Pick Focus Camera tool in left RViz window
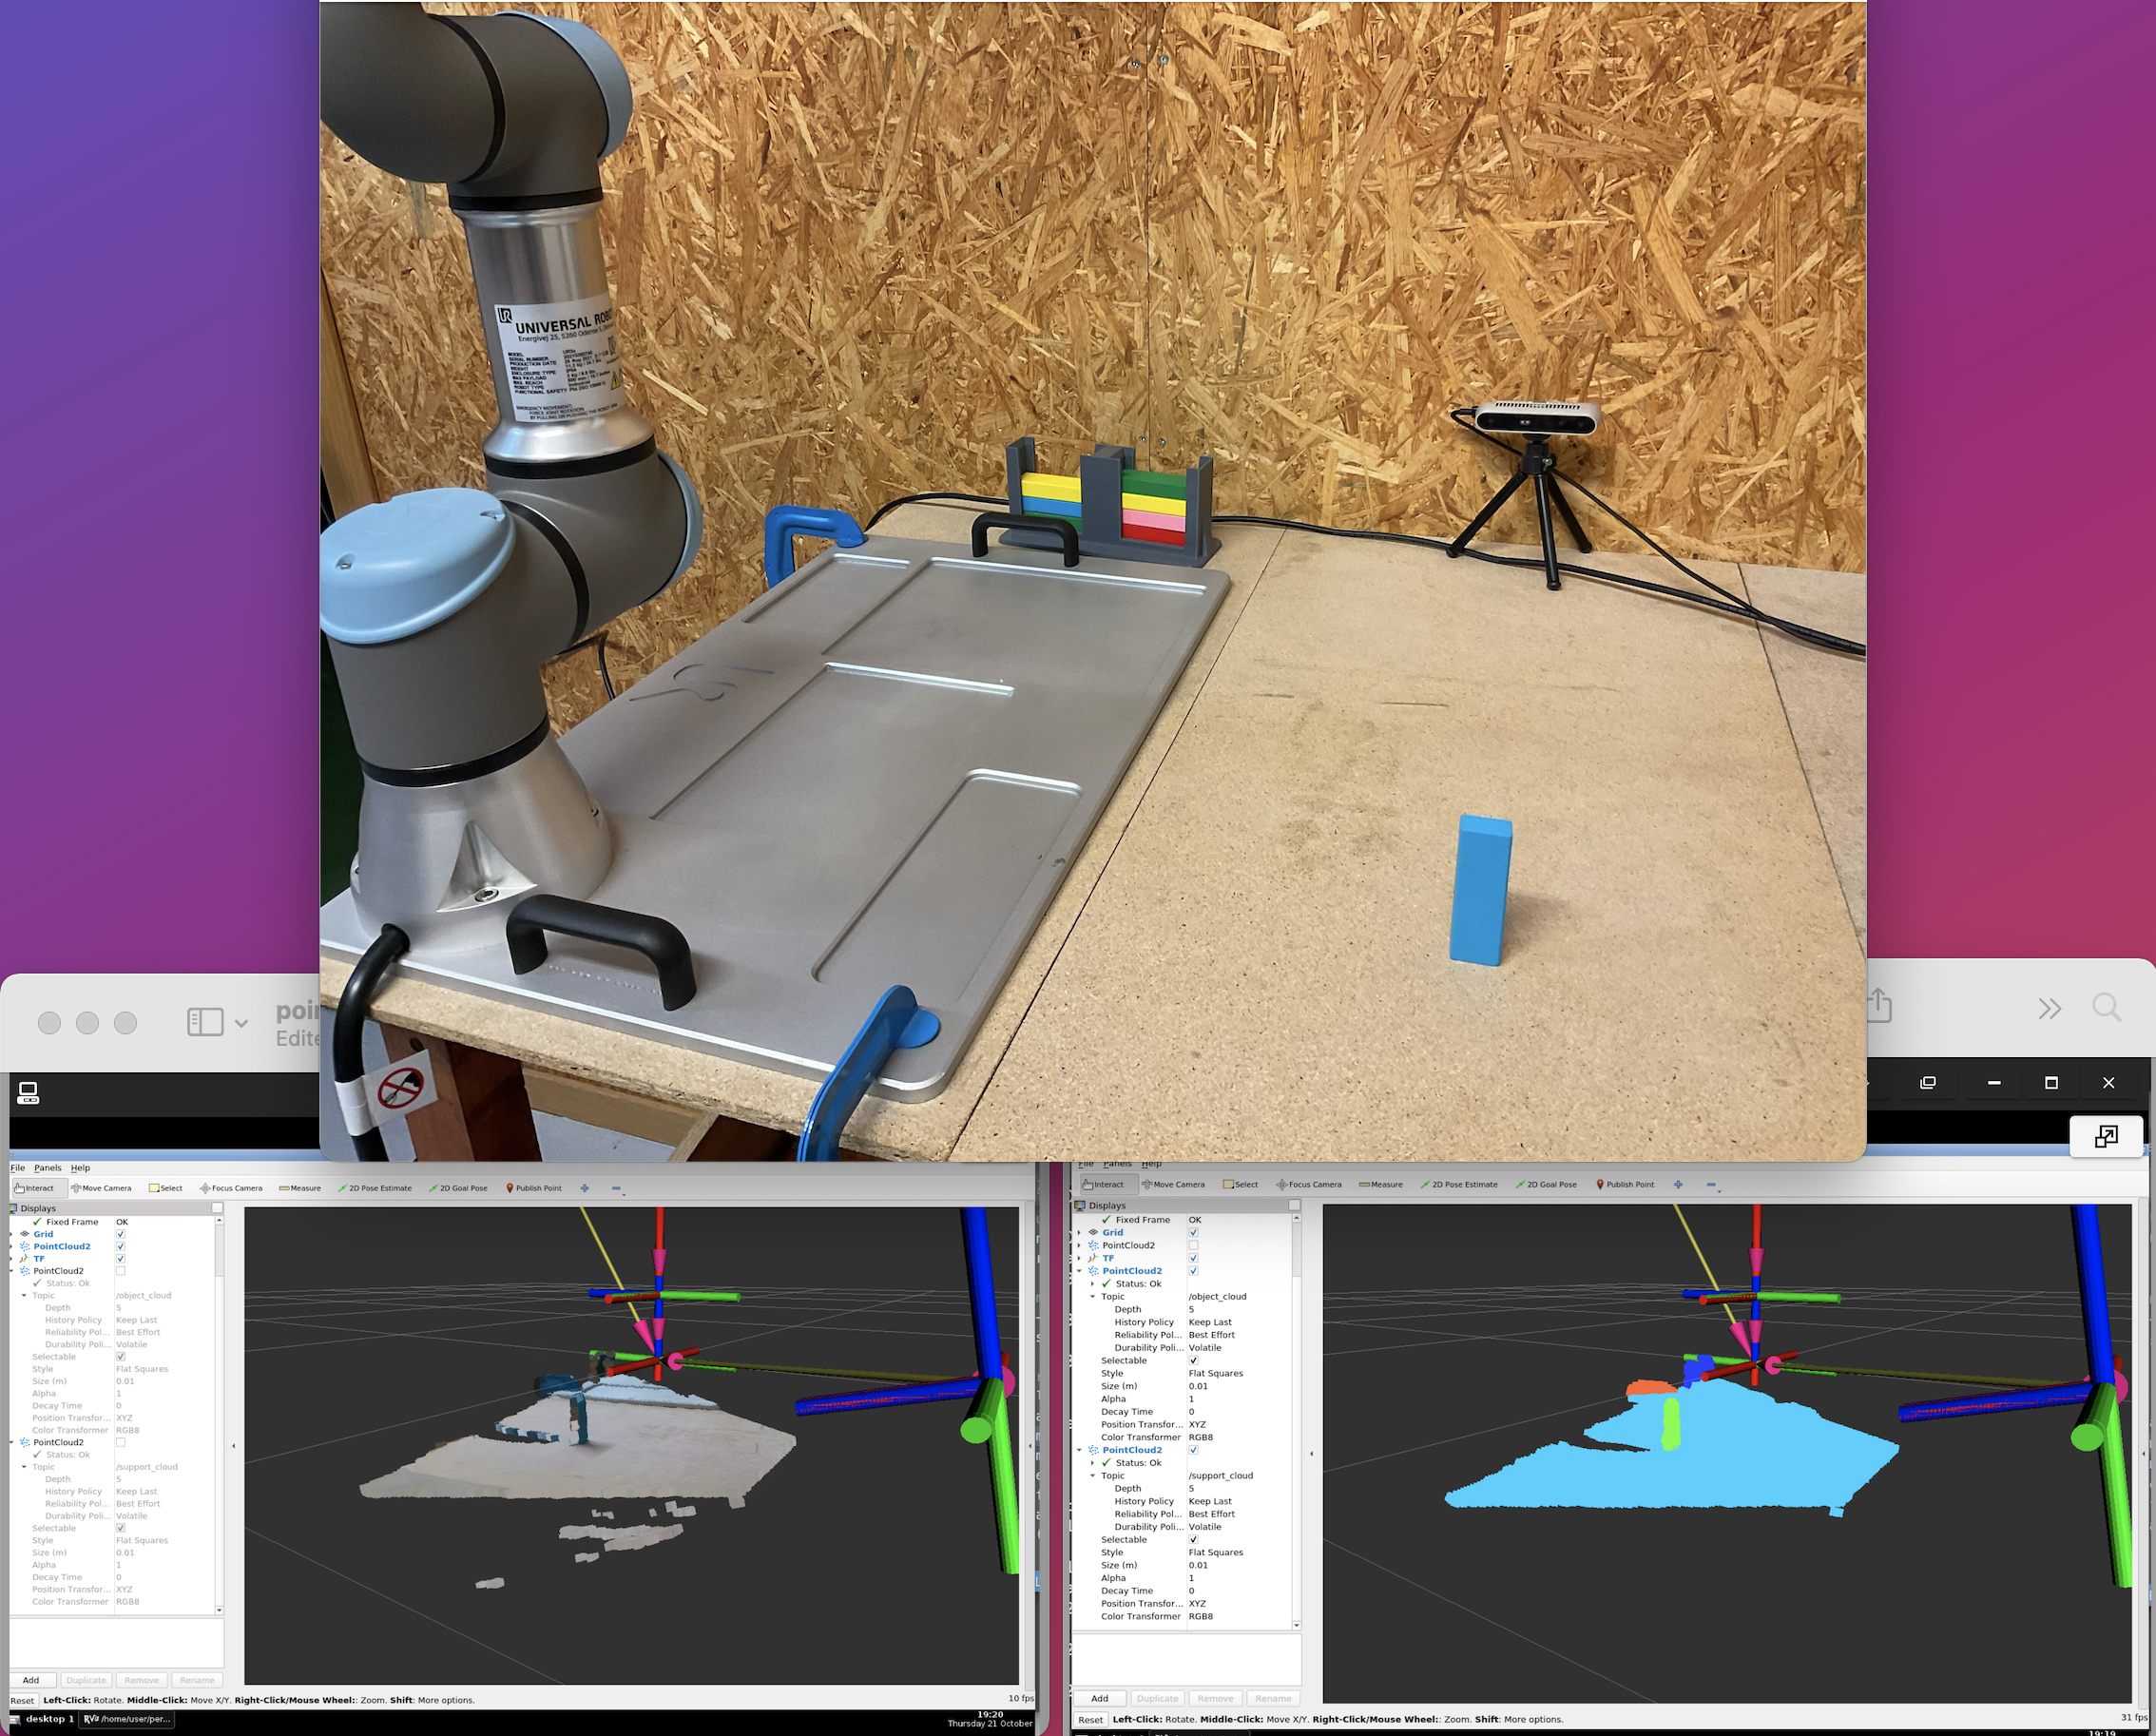 coord(231,1188)
